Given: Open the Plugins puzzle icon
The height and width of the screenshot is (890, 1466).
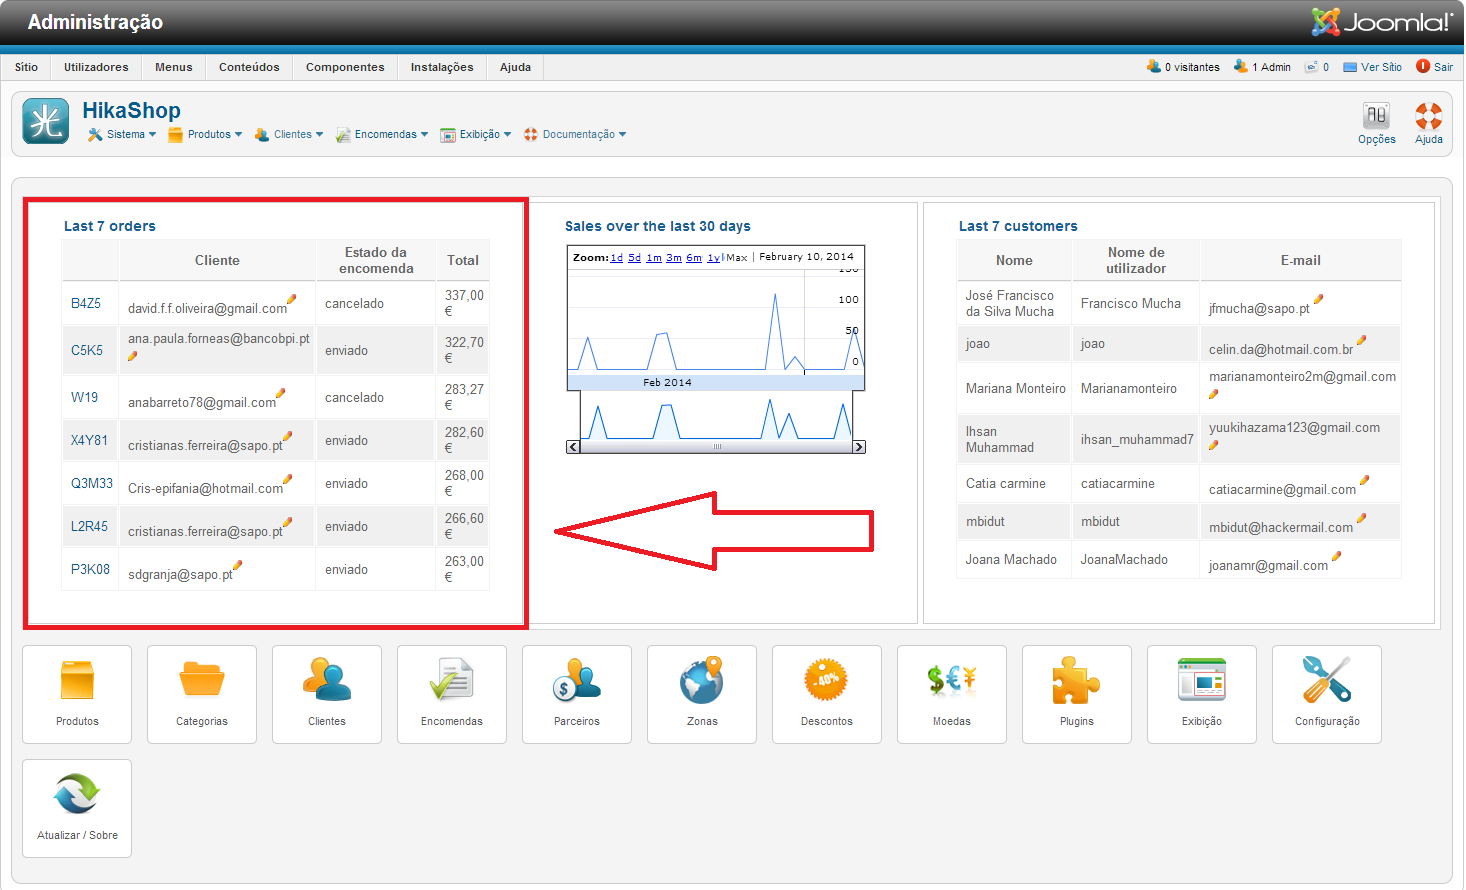Looking at the screenshot, I should 1077,693.
